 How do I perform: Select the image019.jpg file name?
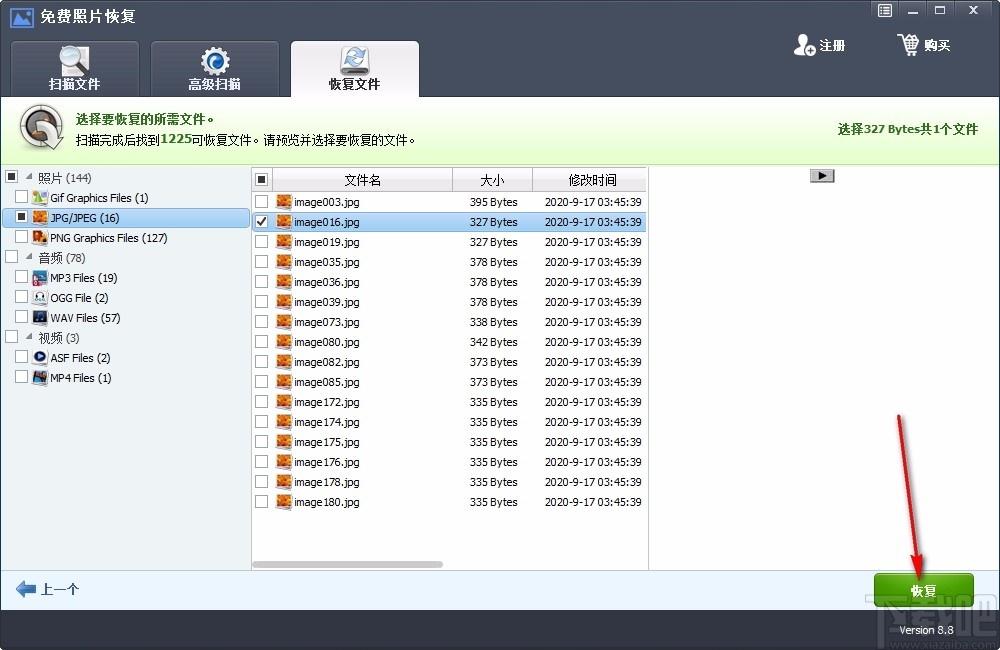coord(327,242)
